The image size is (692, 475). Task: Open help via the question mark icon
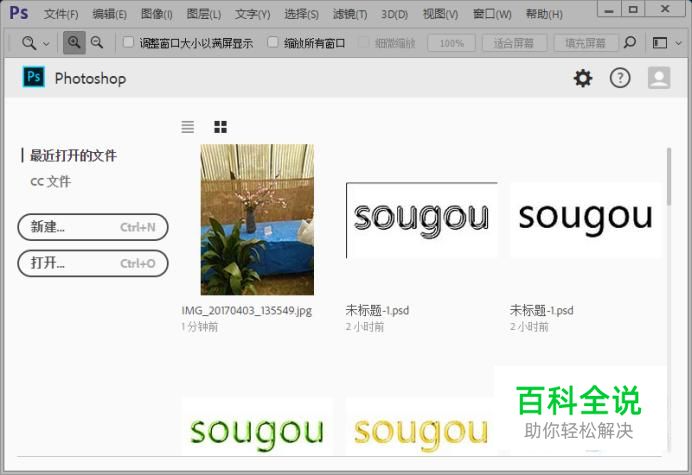tap(620, 78)
